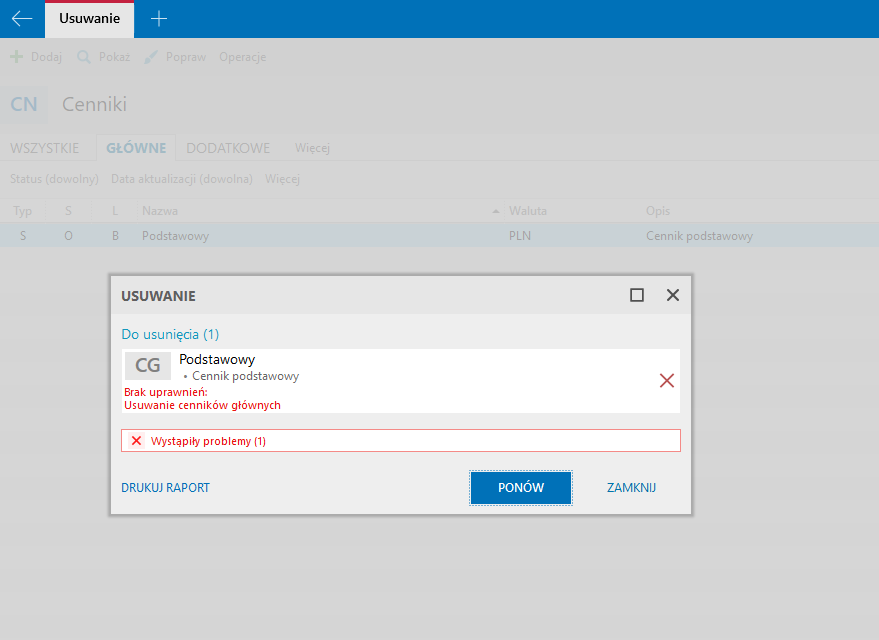Switch to the WSZYSTKIE tab

click(x=44, y=148)
